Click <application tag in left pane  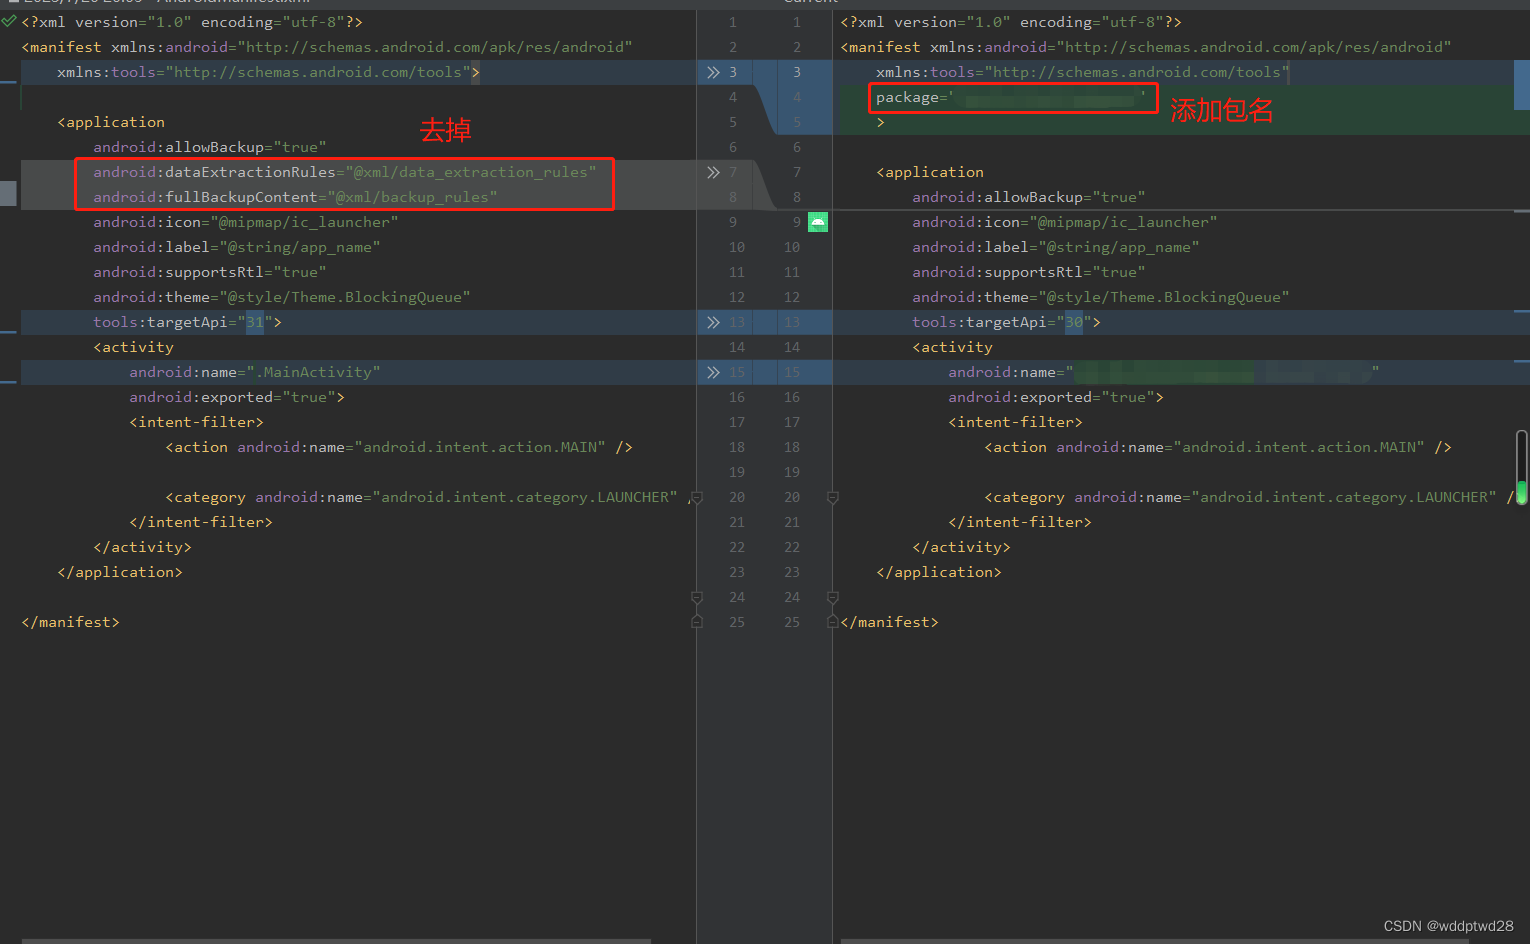(111, 122)
